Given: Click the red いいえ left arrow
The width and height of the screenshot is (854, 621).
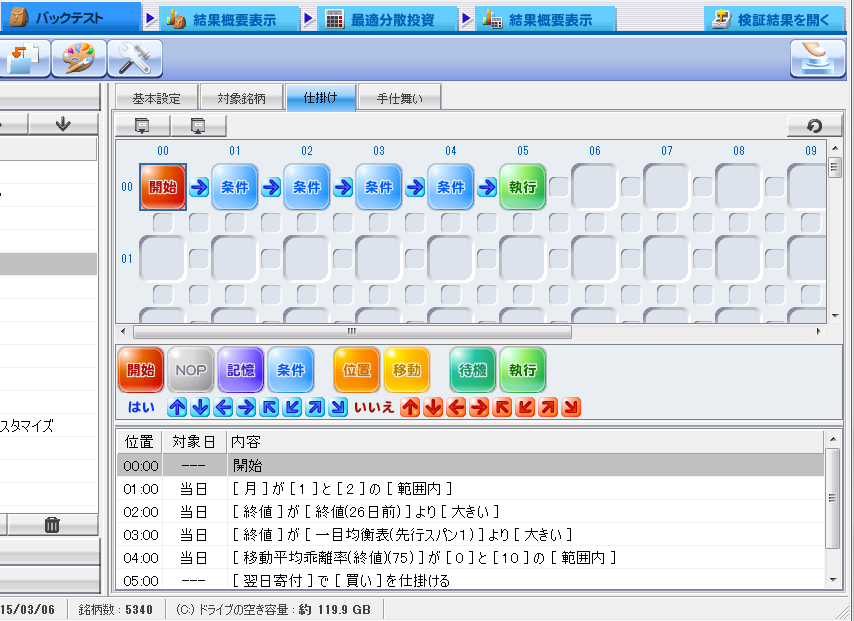Looking at the screenshot, I should (x=456, y=407).
